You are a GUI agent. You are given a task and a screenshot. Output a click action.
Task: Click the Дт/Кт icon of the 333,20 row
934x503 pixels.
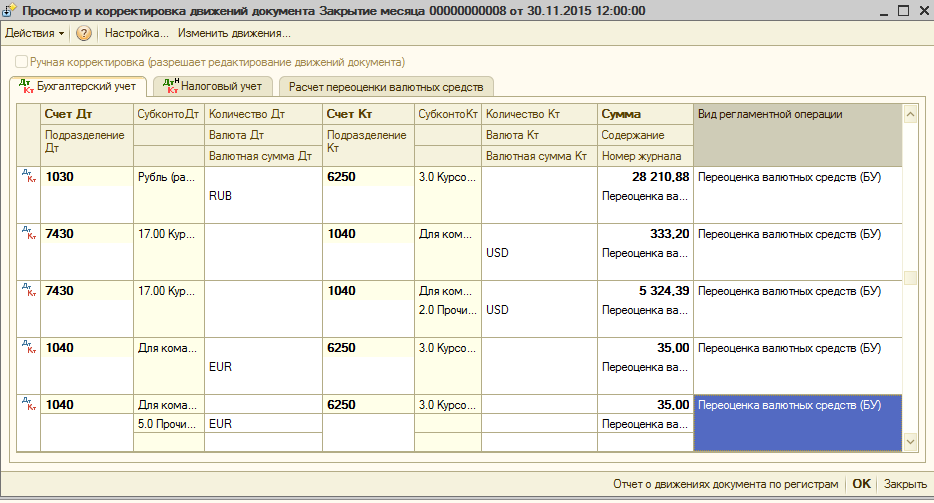click(x=29, y=233)
